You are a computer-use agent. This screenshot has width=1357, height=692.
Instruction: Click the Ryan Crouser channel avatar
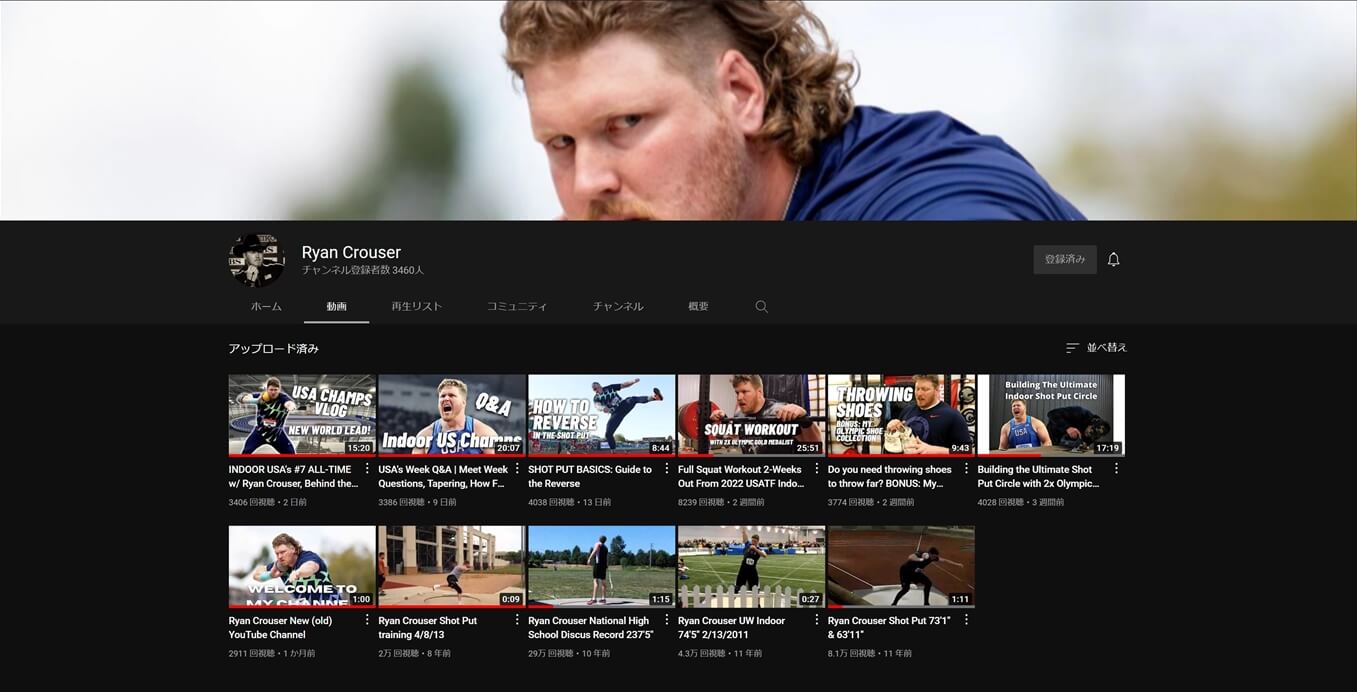tap(257, 261)
